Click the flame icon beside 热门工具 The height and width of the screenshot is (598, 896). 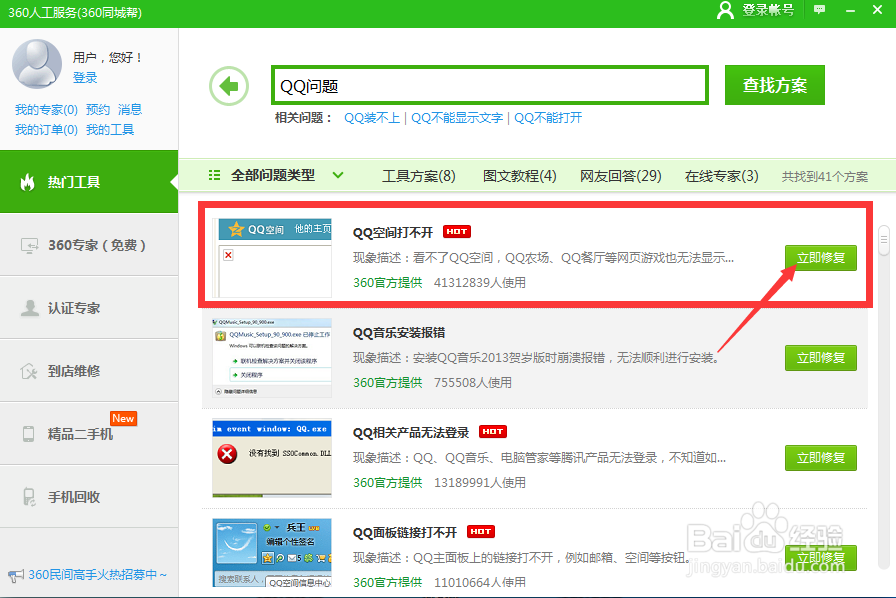27,182
